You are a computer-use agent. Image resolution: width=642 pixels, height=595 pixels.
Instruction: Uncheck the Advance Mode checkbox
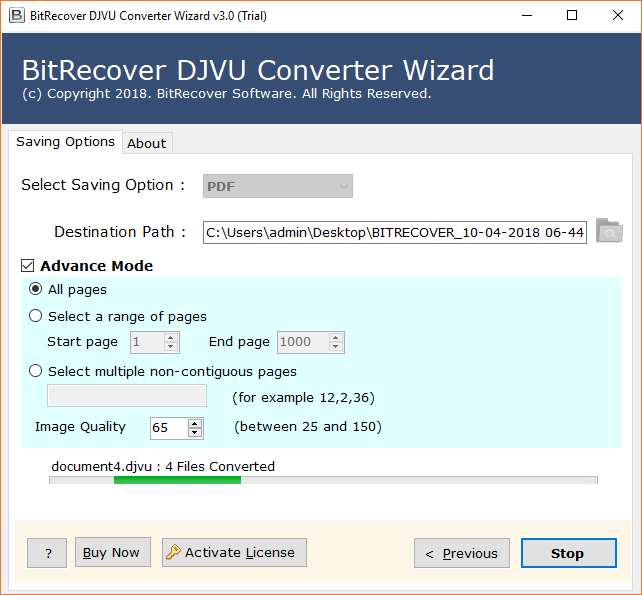pos(27,266)
